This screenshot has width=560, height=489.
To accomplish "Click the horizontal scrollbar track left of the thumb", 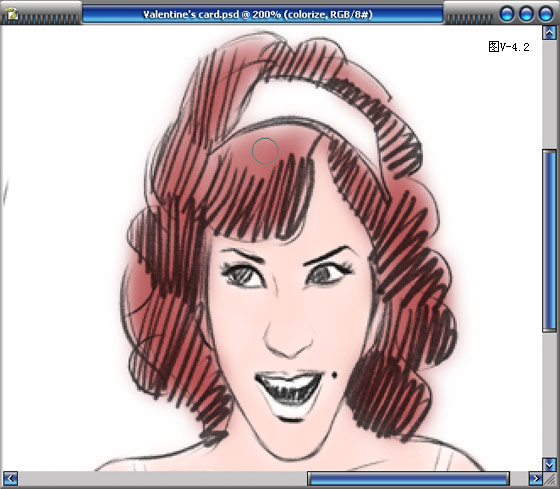I will click(x=162, y=479).
